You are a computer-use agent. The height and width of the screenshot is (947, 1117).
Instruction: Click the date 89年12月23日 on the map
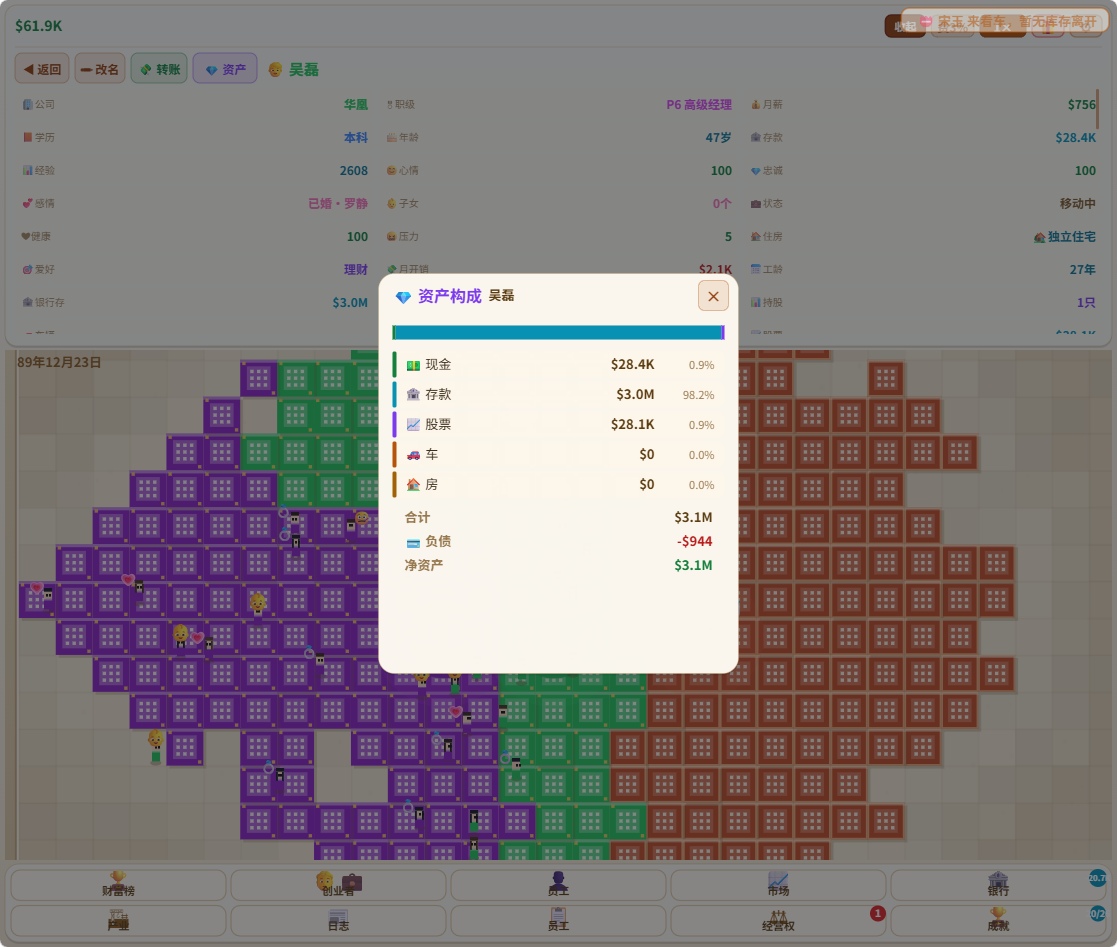pos(59,362)
